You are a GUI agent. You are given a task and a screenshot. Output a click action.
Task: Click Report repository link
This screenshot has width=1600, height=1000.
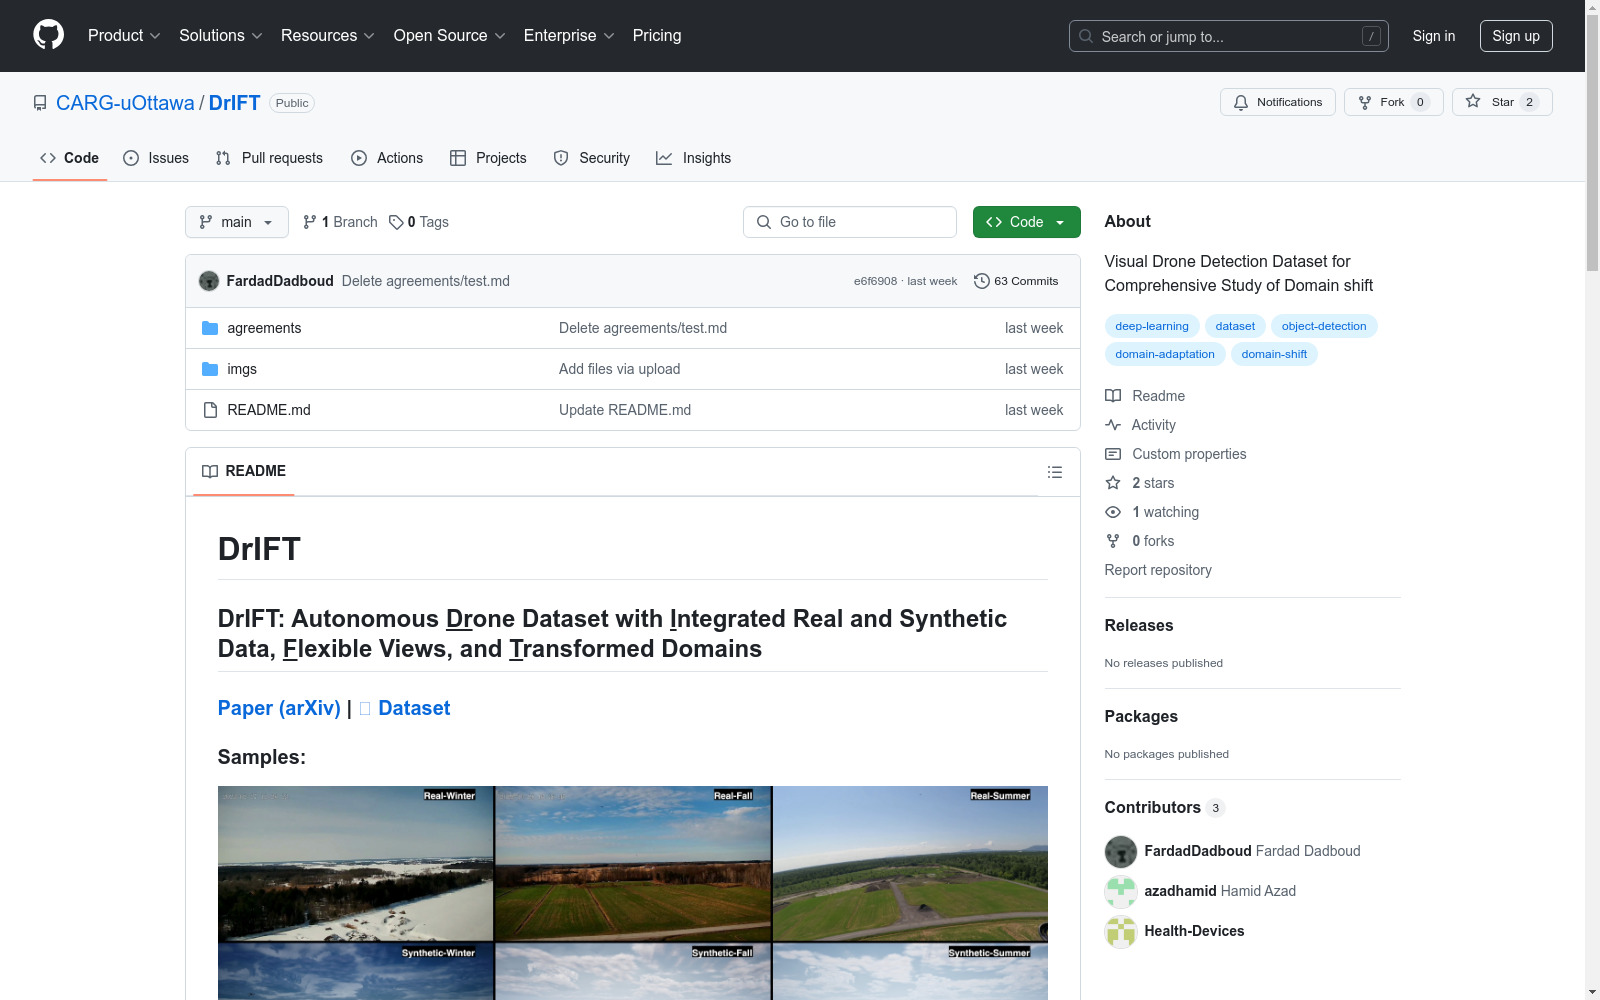[x=1158, y=570]
